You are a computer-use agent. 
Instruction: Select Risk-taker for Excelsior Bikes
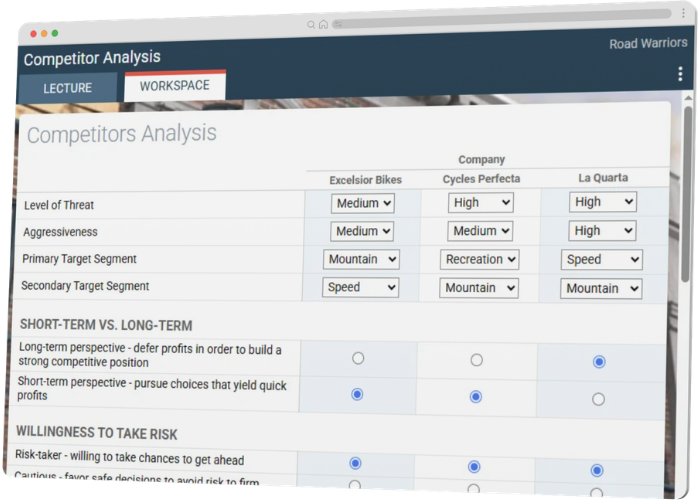tap(355, 463)
